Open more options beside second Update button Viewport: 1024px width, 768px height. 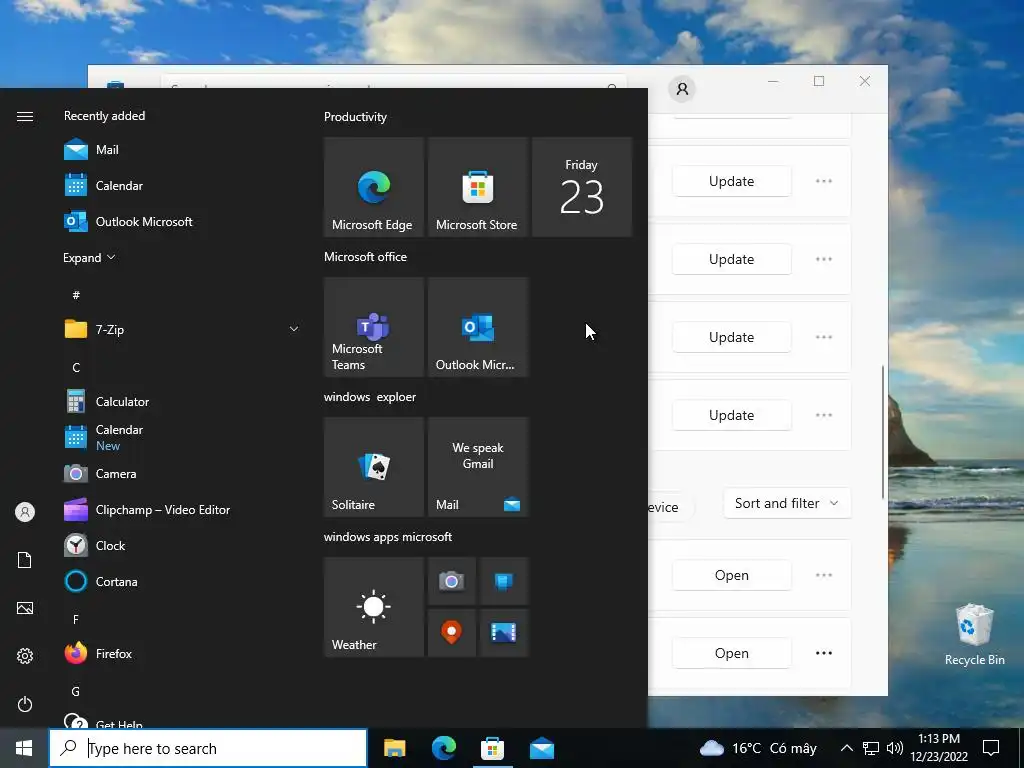(824, 259)
